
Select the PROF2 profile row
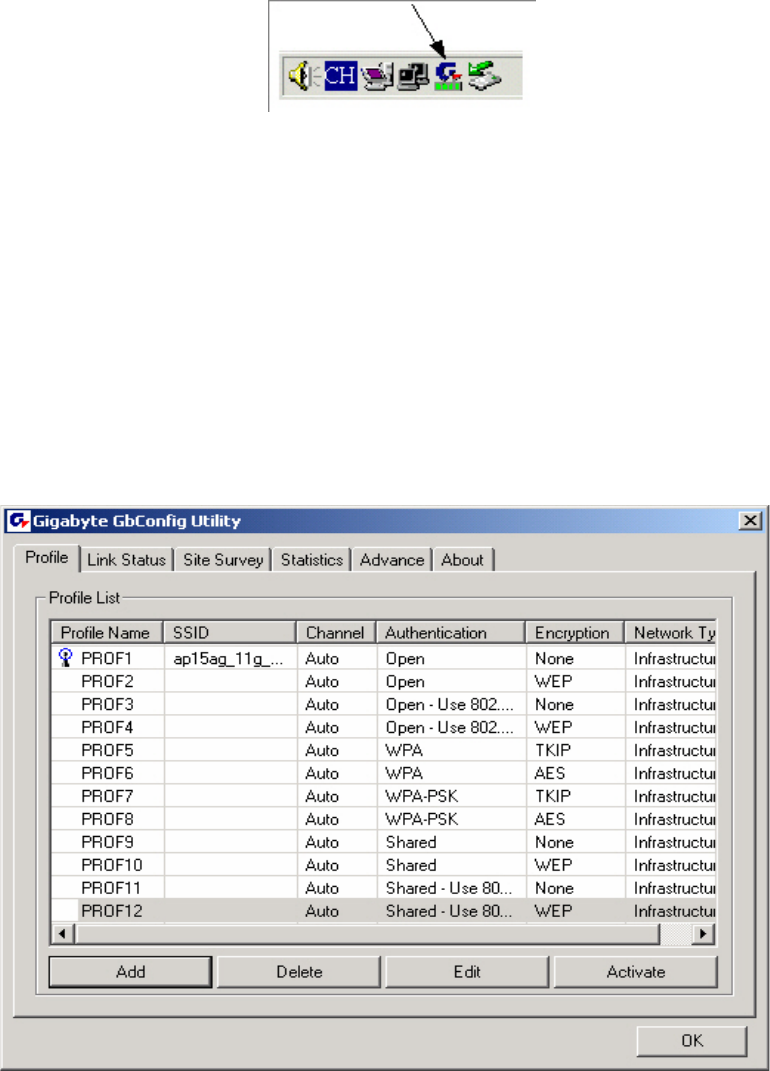[x=384, y=682]
